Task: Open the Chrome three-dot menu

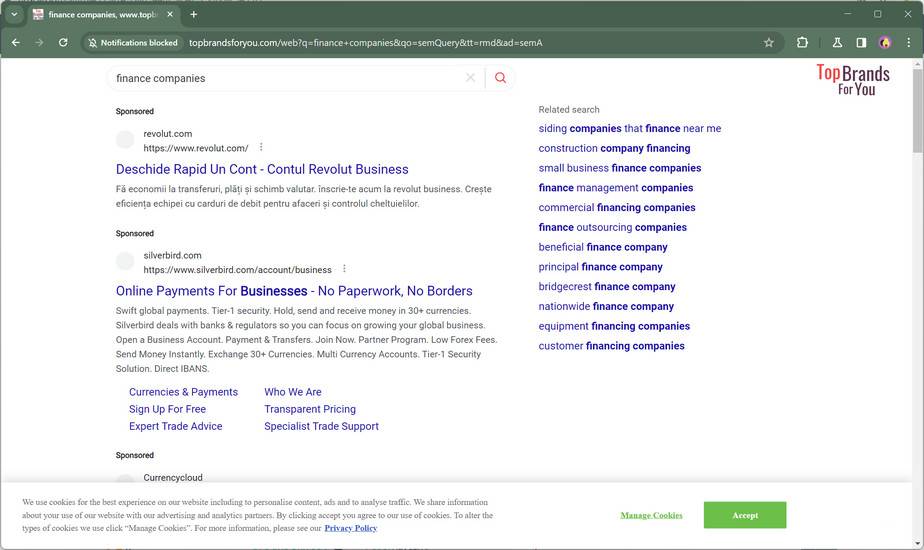Action: click(908, 43)
